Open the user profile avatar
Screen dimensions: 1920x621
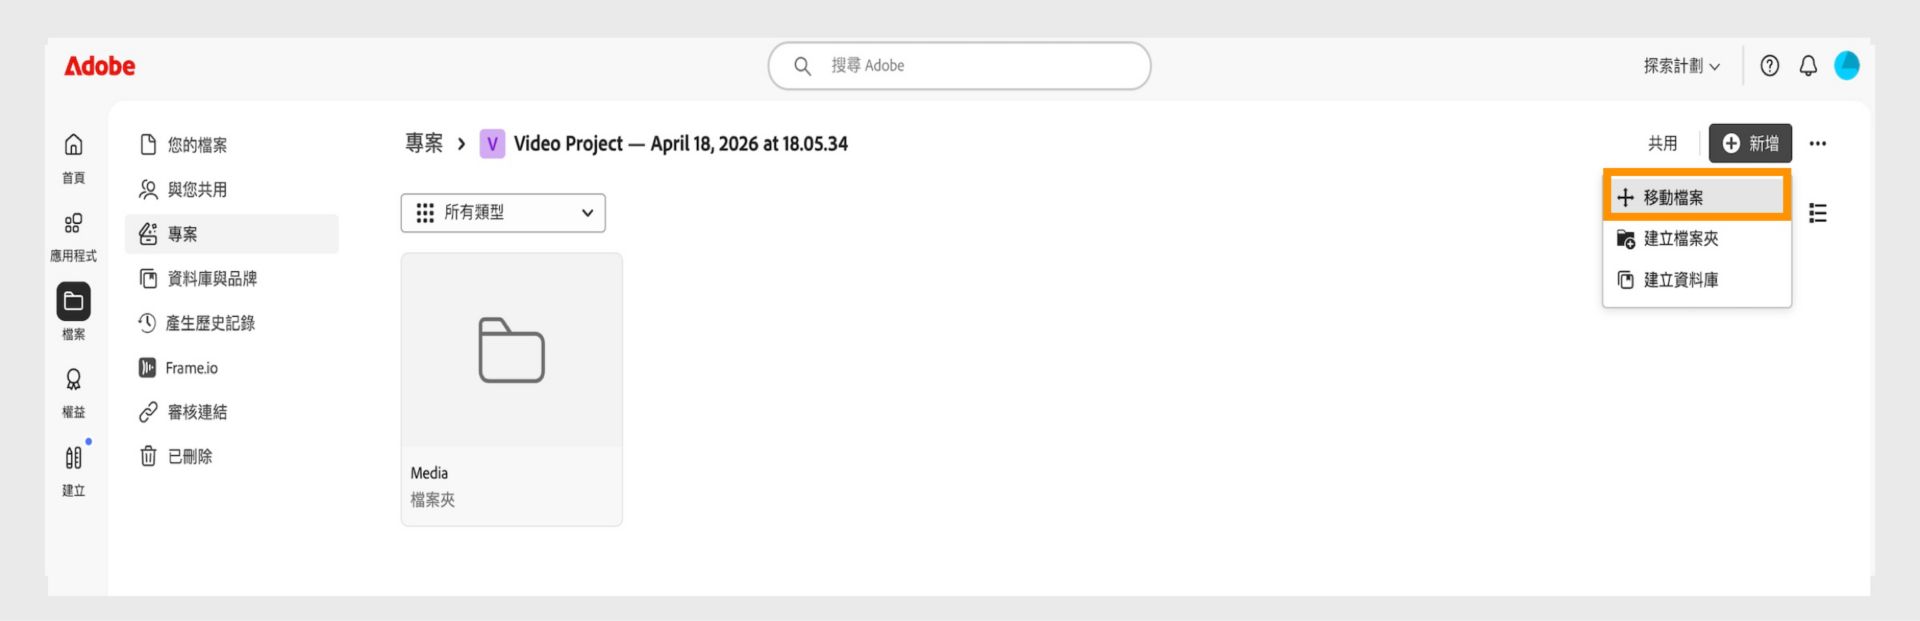[x=1847, y=66]
